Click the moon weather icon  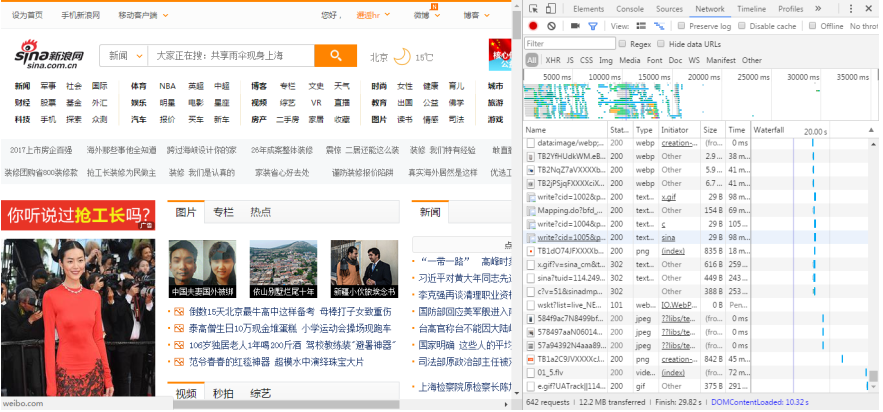tap(402, 56)
